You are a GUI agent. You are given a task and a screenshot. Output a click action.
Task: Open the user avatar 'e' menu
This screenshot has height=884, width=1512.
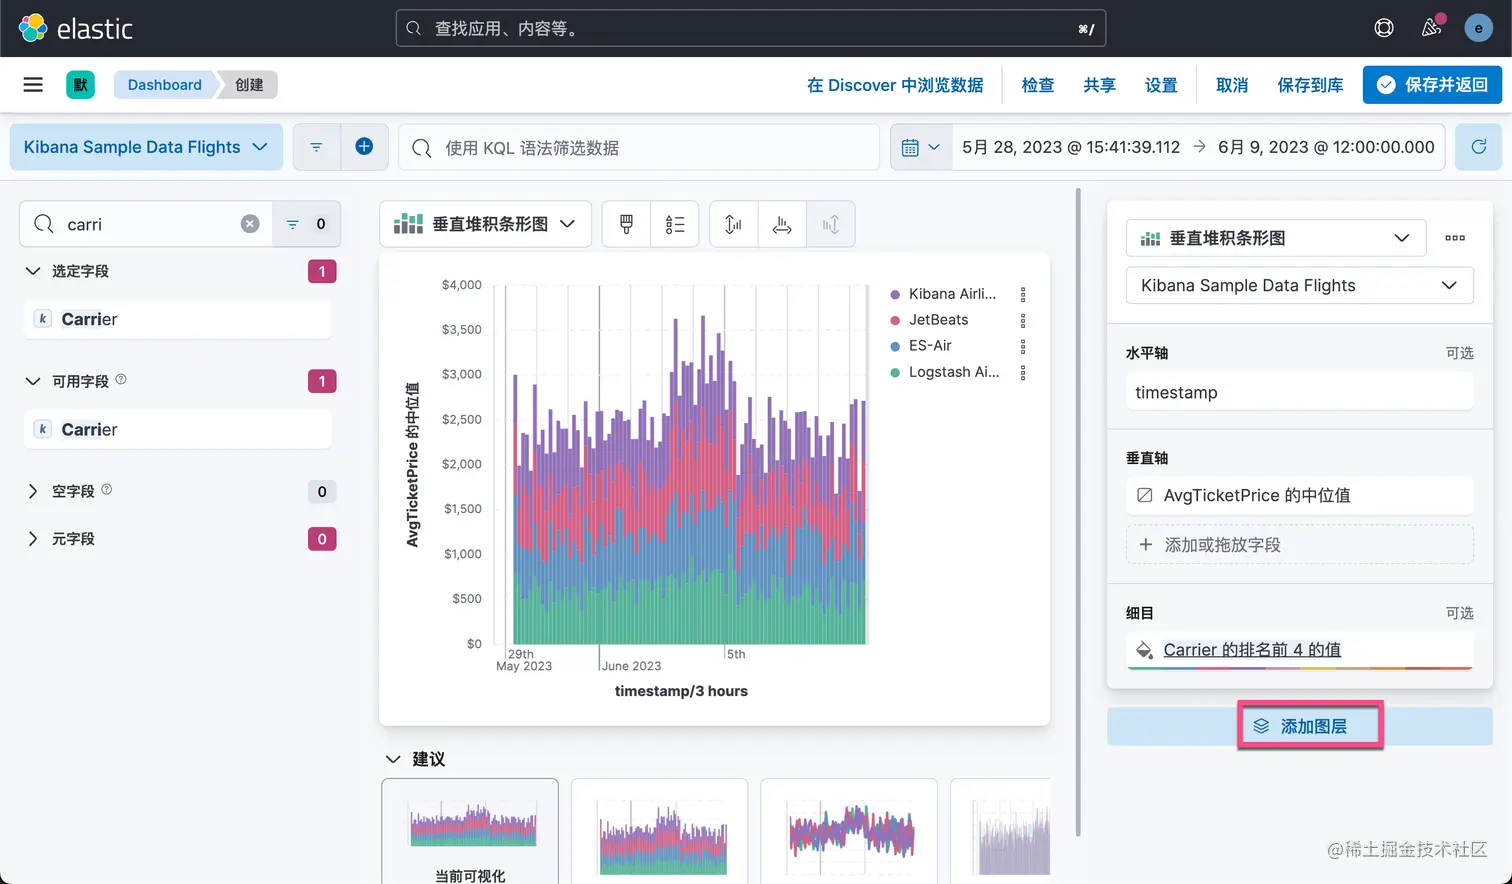click(1478, 28)
